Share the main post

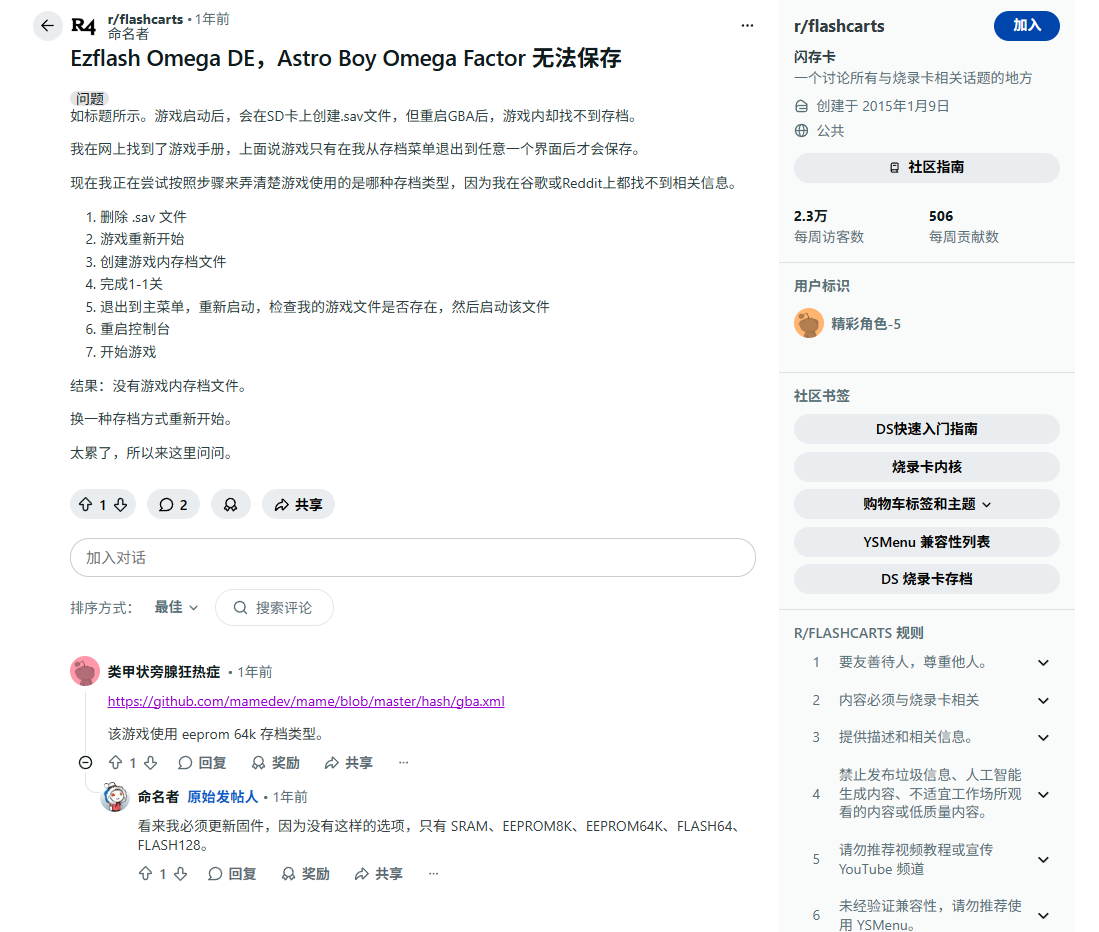click(298, 505)
